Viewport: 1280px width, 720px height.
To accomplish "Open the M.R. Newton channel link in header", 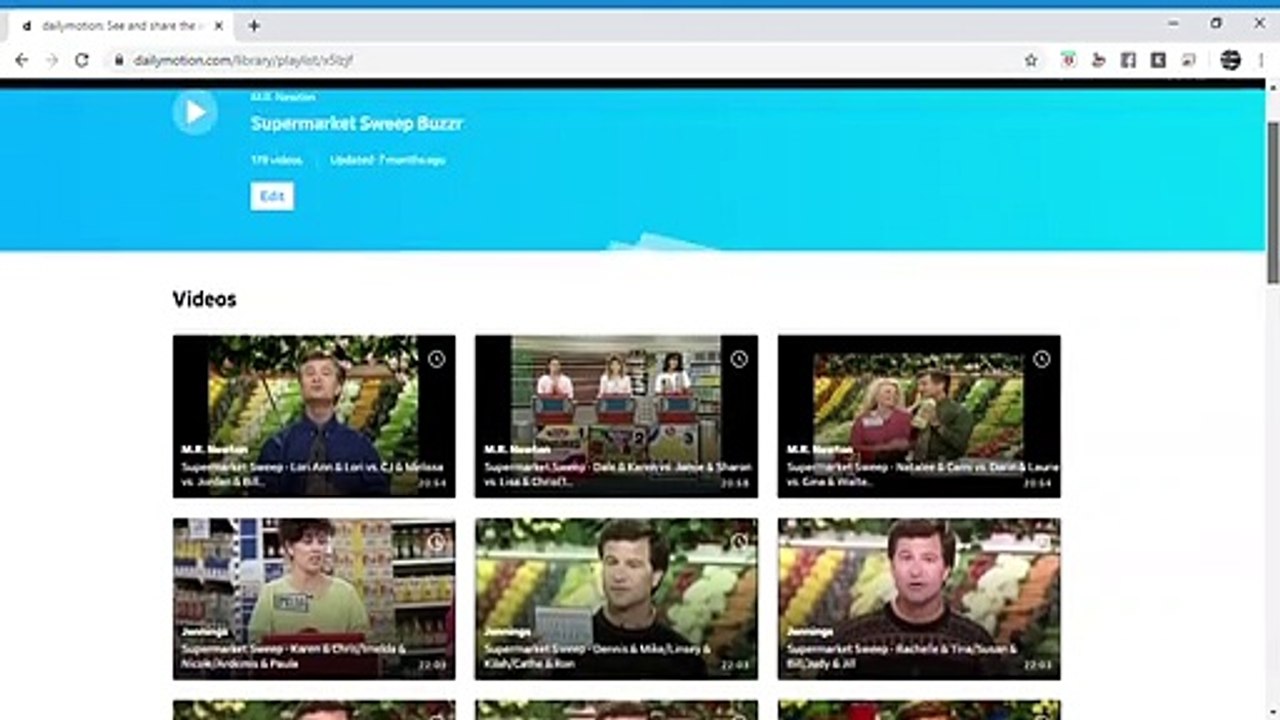I will click(x=283, y=97).
